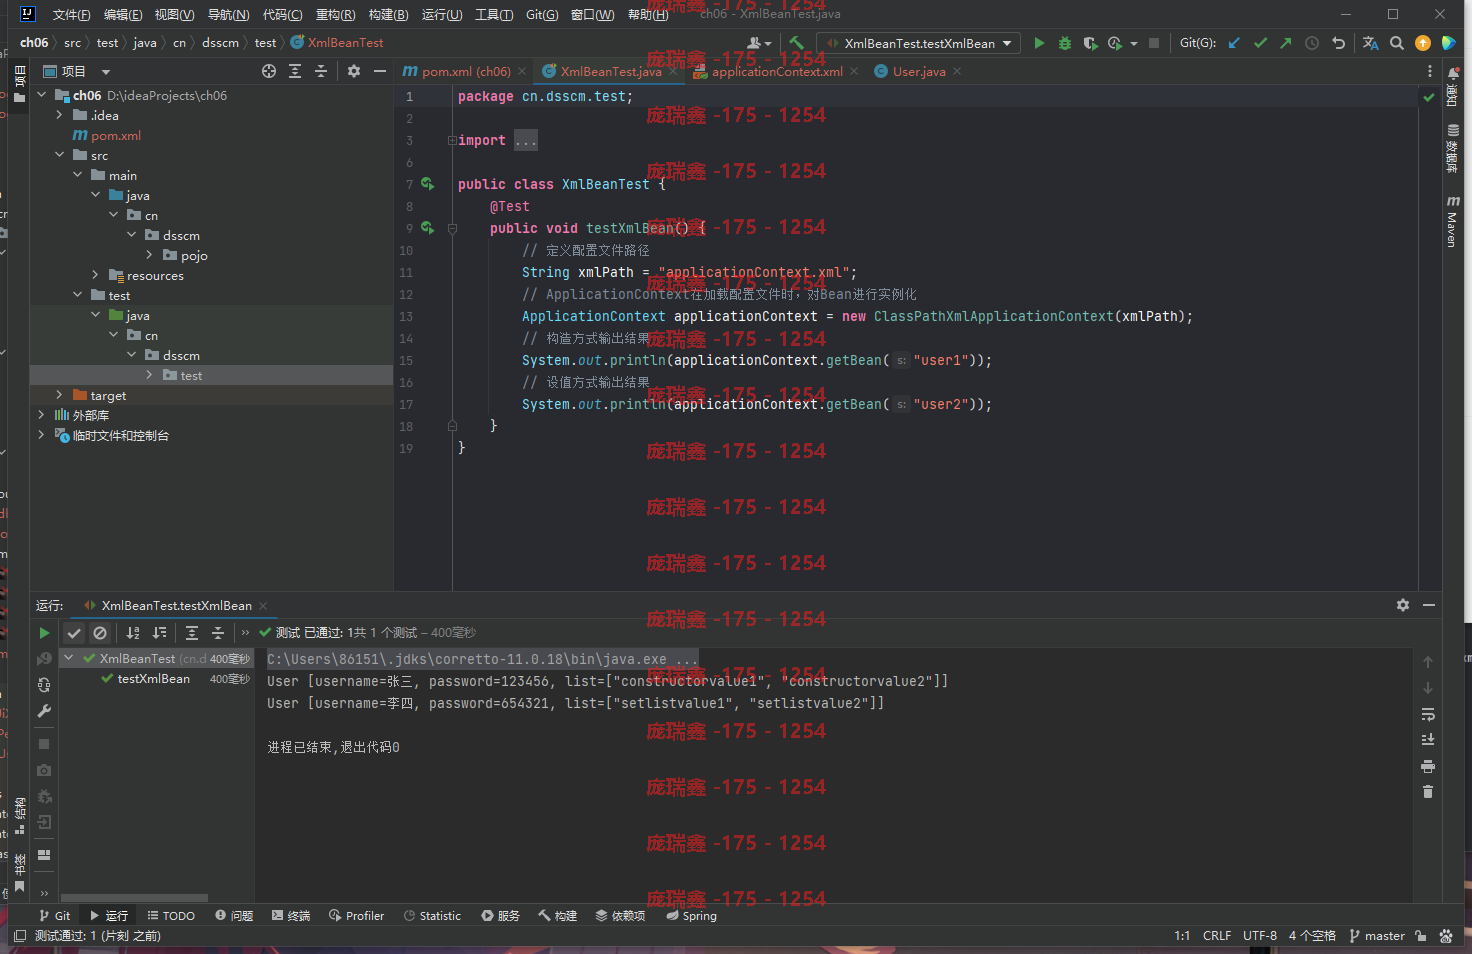Open the 重构(R) menu

pyautogui.click(x=335, y=14)
